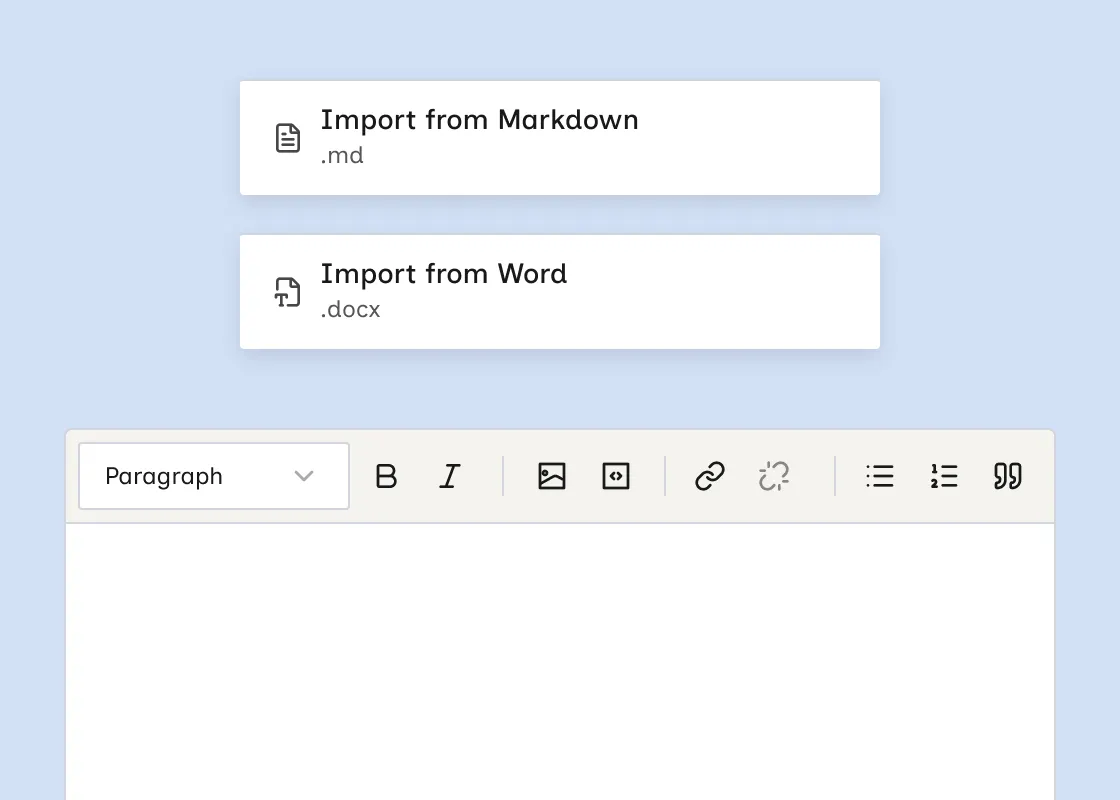Click inside the empty editor text area
This screenshot has width=1120, height=800.
tap(560, 661)
